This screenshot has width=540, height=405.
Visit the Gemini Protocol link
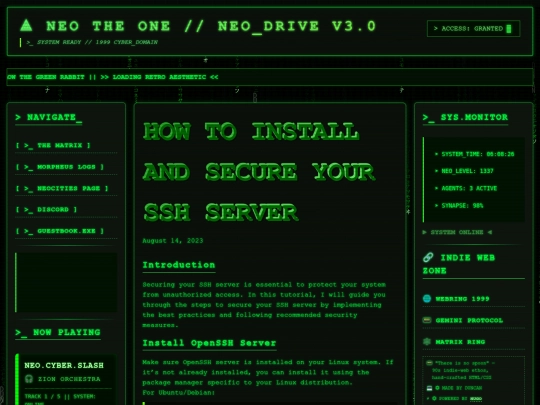pyautogui.click(x=469, y=321)
